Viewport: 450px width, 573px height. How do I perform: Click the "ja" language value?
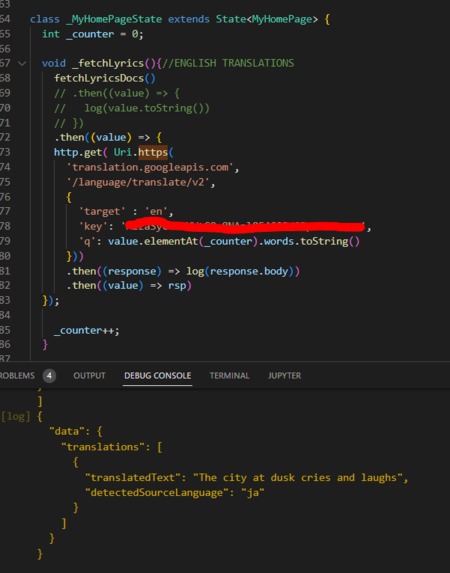pos(253,493)
